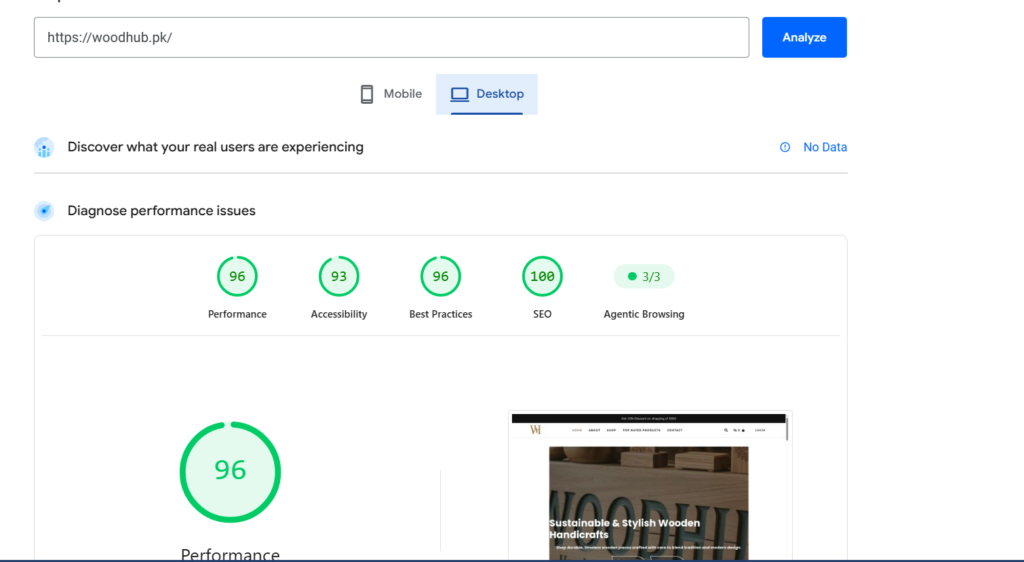Image resolution: width=1024 pixels, height=562 pixels.
Task: Click 'Diagnose performance issues' heading
Action: pyautogui.click(x=161, y=211)
